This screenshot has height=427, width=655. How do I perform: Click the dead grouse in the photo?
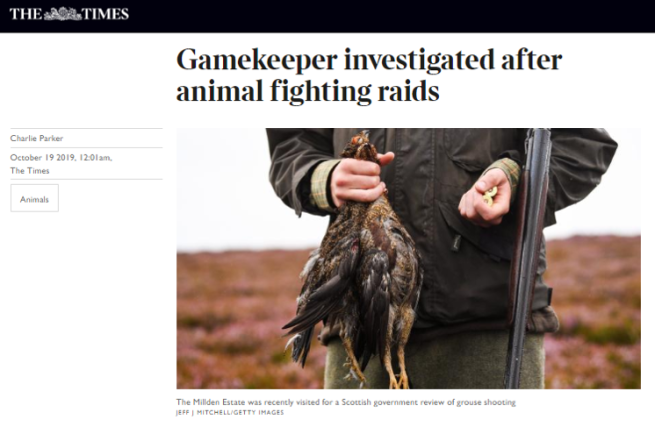(x=355, y=263)
